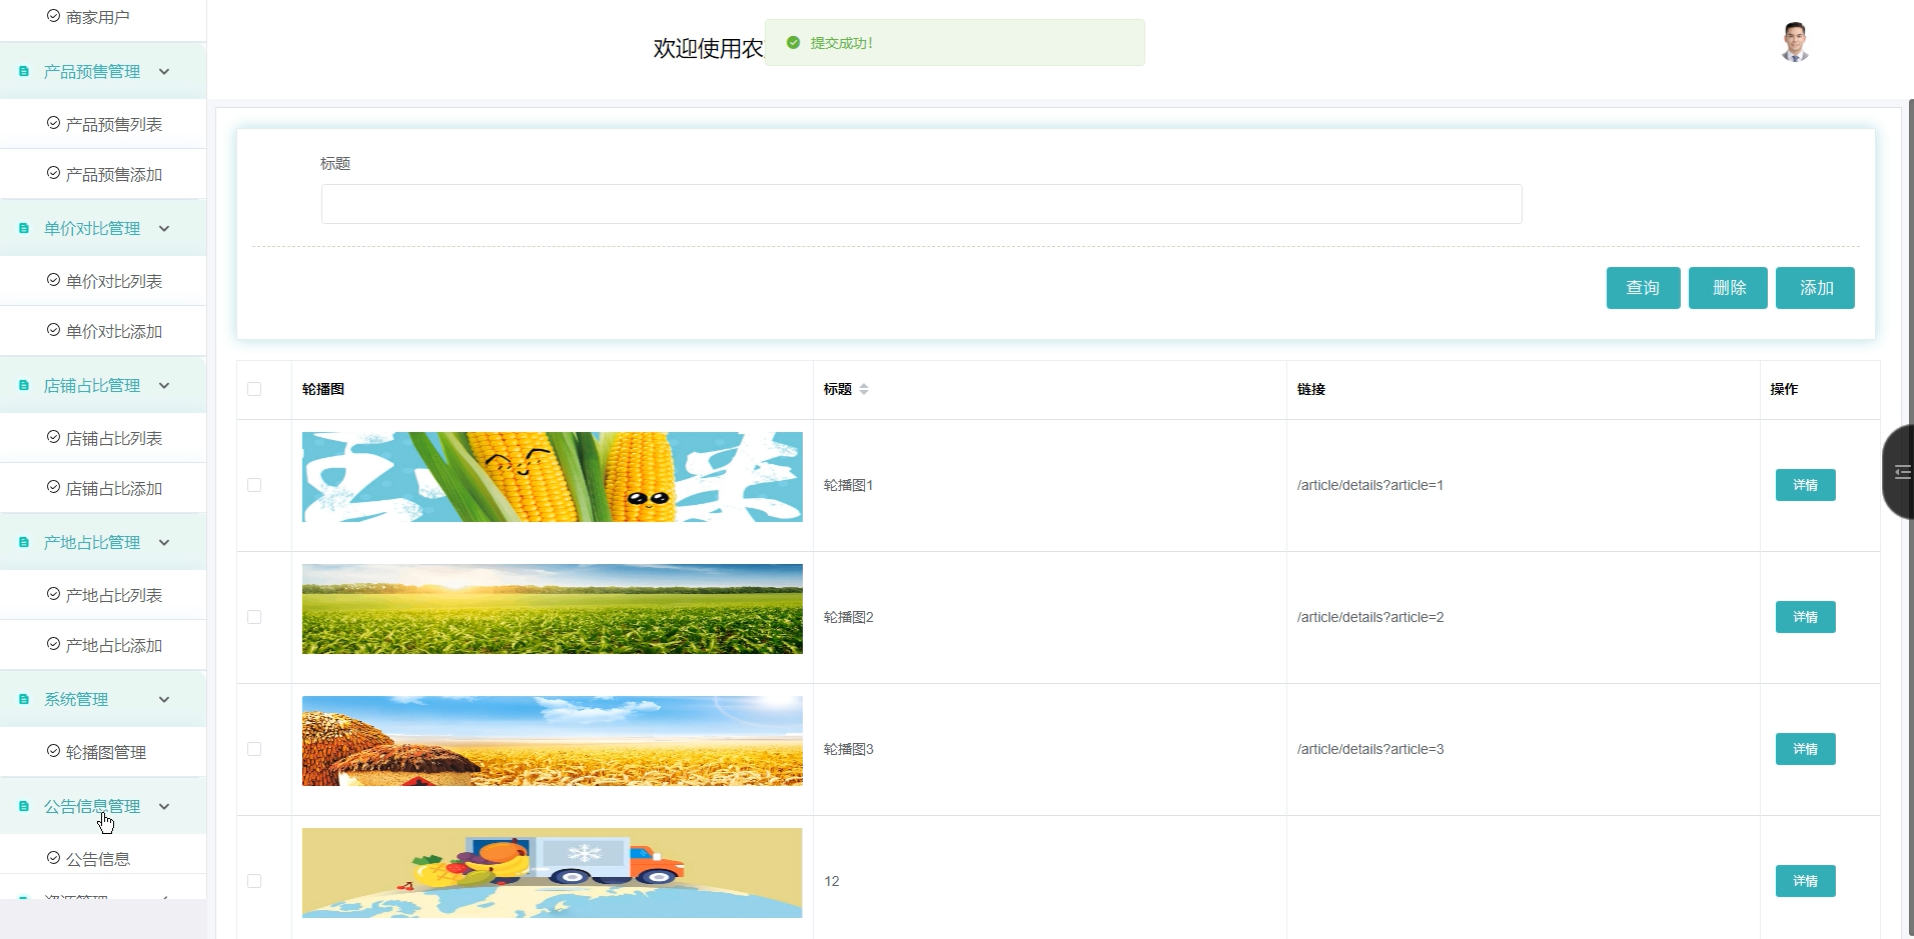Collapse the 店铺占比管理 chevron
The width and height of the screenshot is (1914, 939).
pos(164,386)
